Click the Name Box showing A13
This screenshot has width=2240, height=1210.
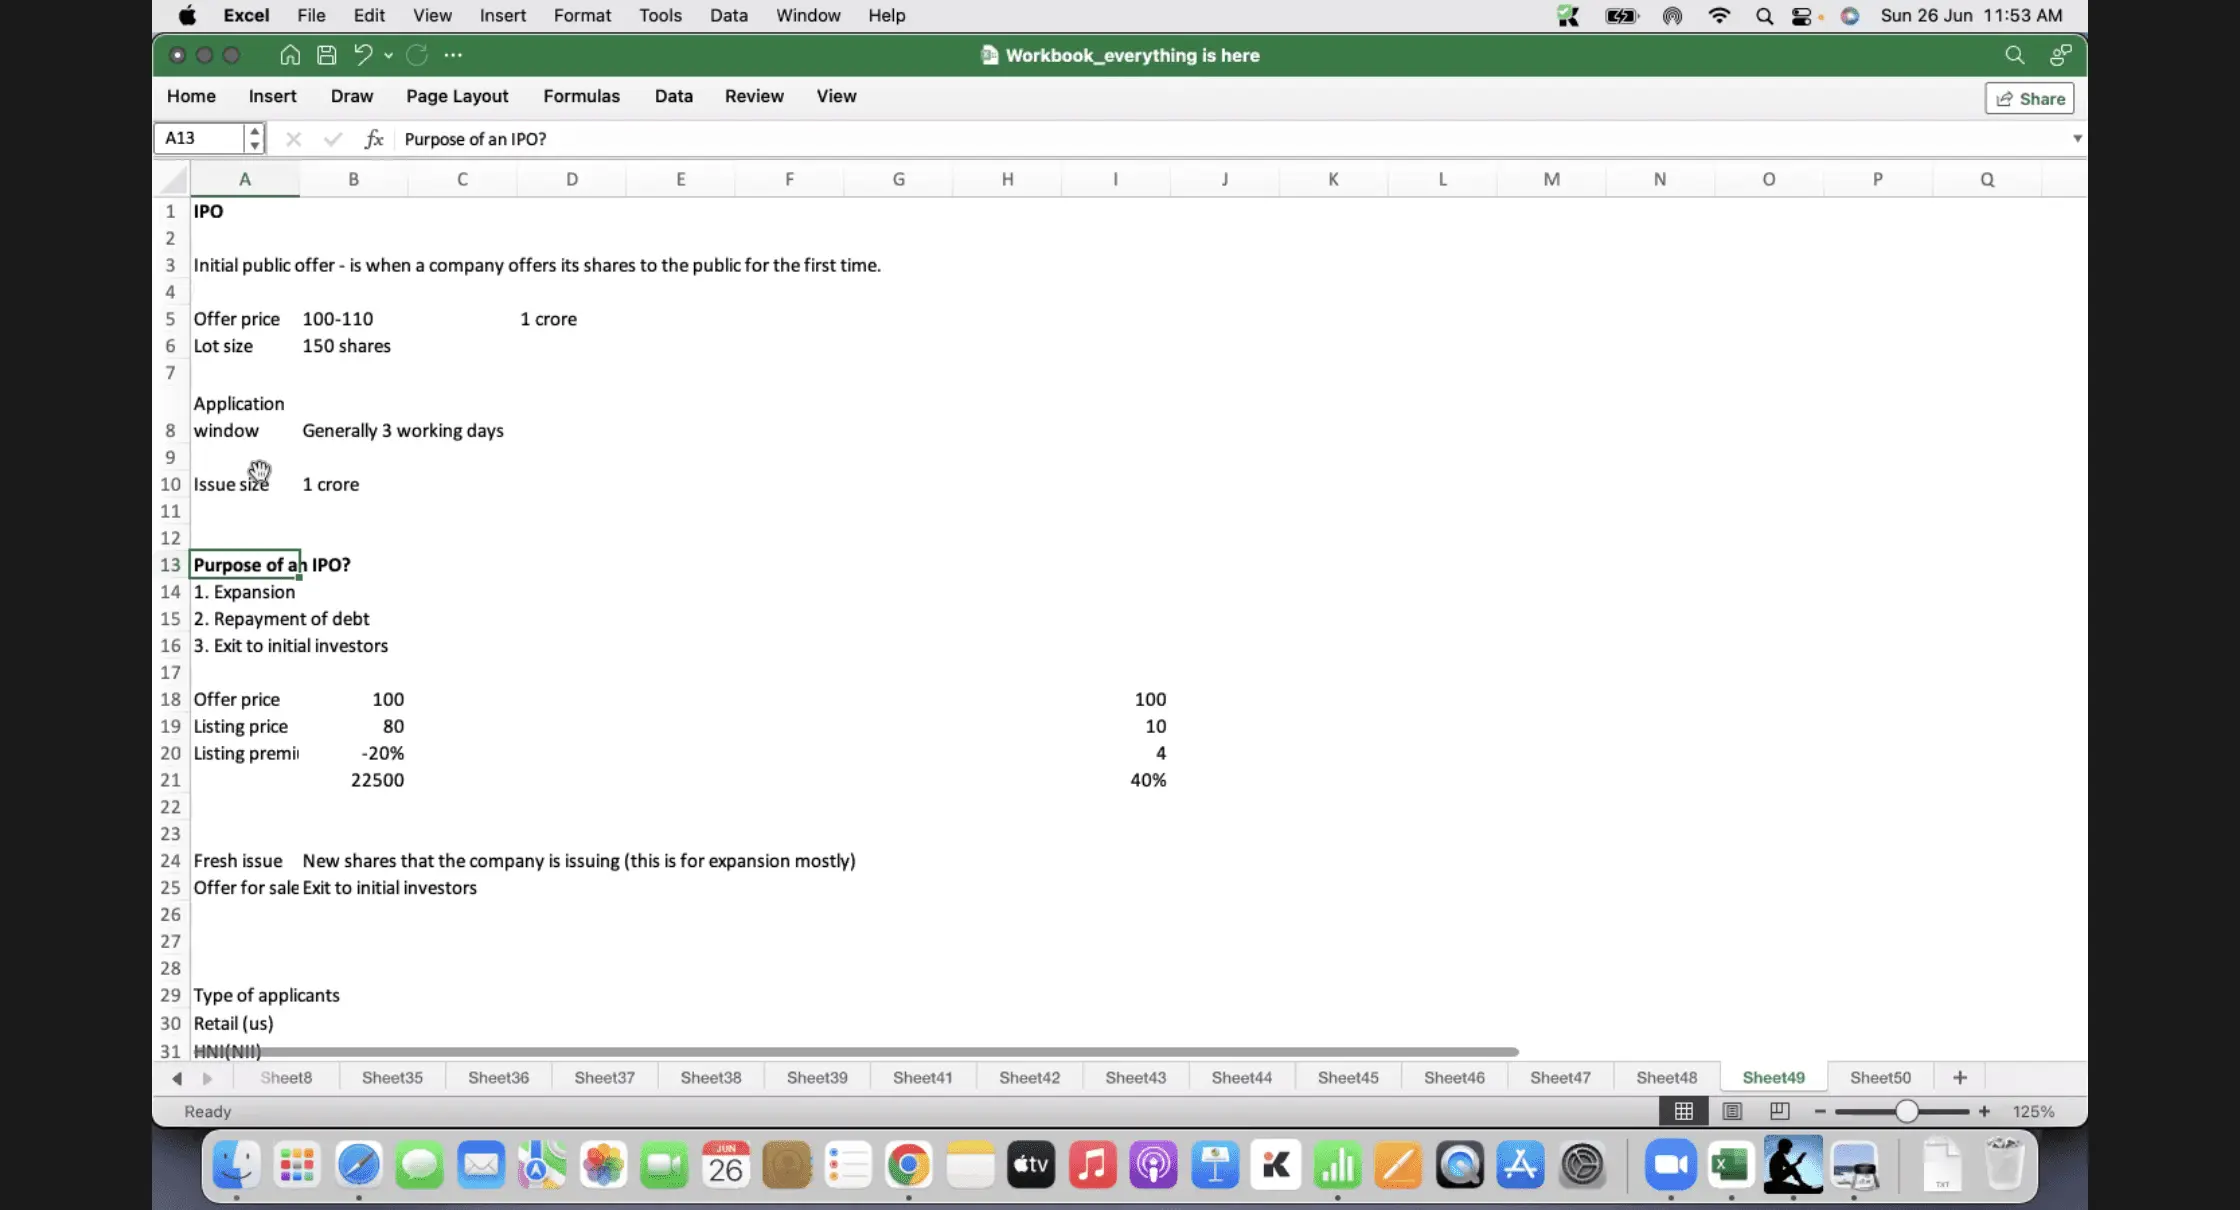point(200,138)
